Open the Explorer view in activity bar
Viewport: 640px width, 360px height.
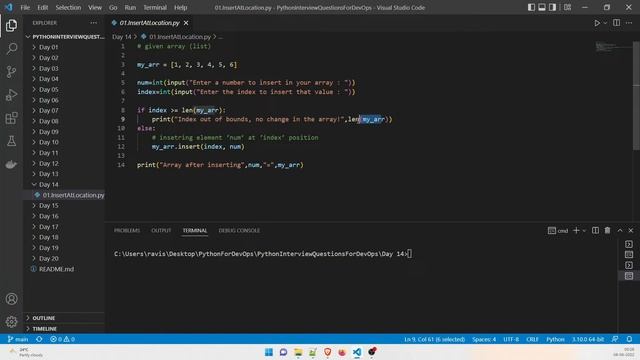11,25
